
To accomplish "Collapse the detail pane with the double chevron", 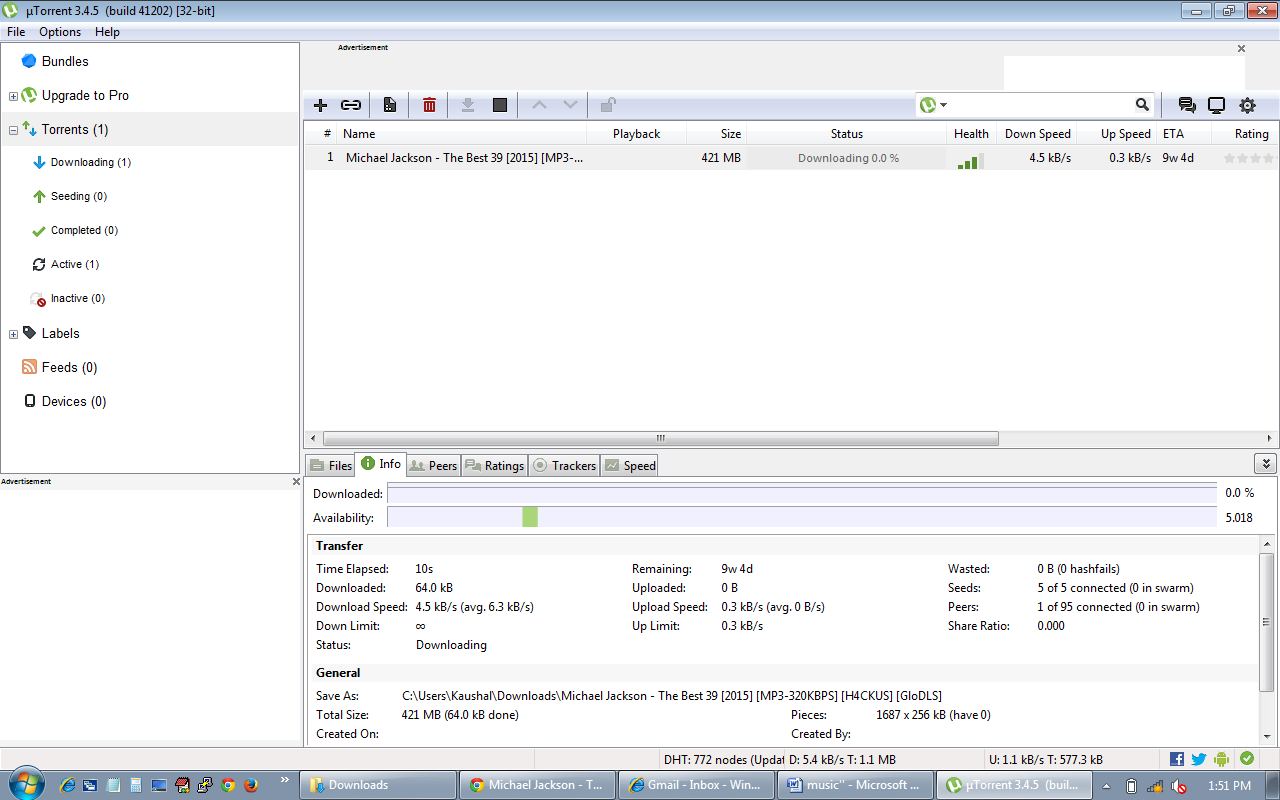I will [1265, 464].
